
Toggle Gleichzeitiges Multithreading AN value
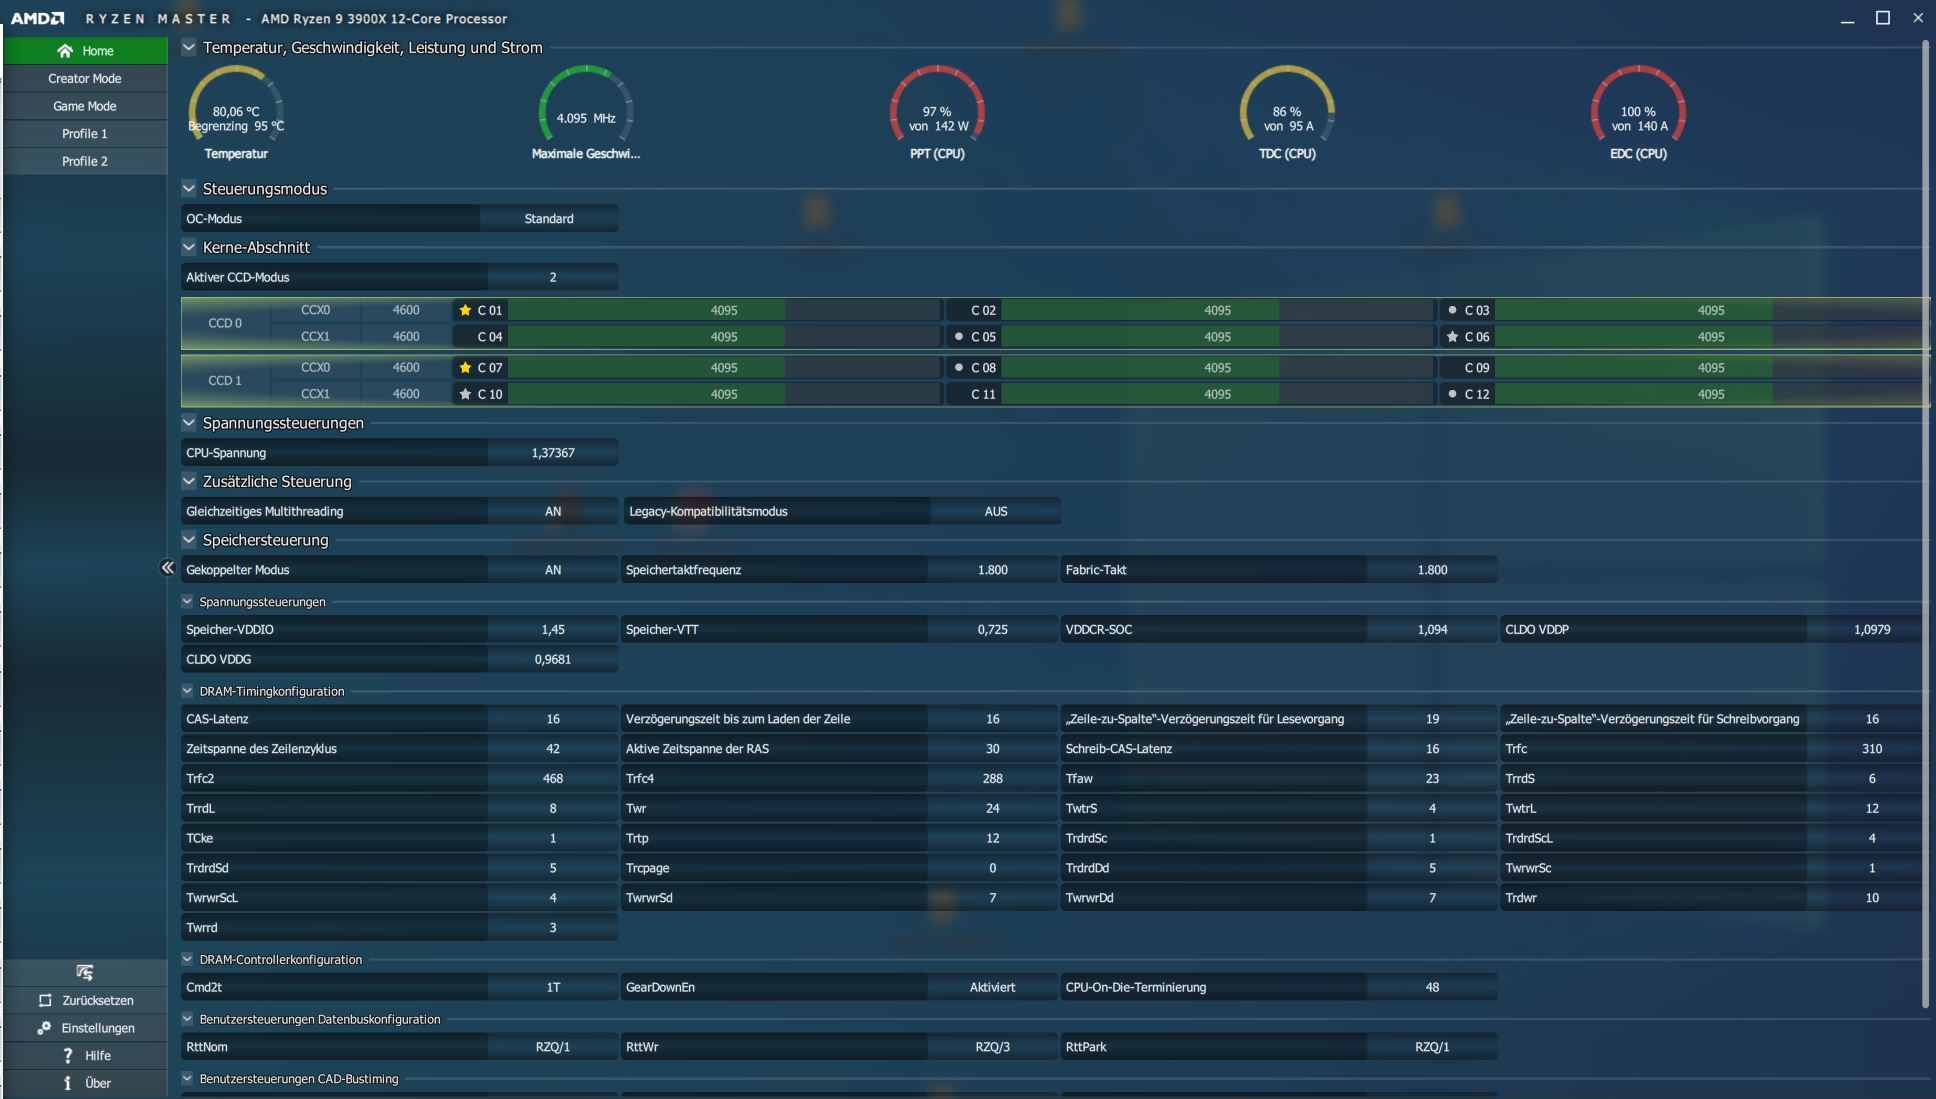click(x=553, y=511)
